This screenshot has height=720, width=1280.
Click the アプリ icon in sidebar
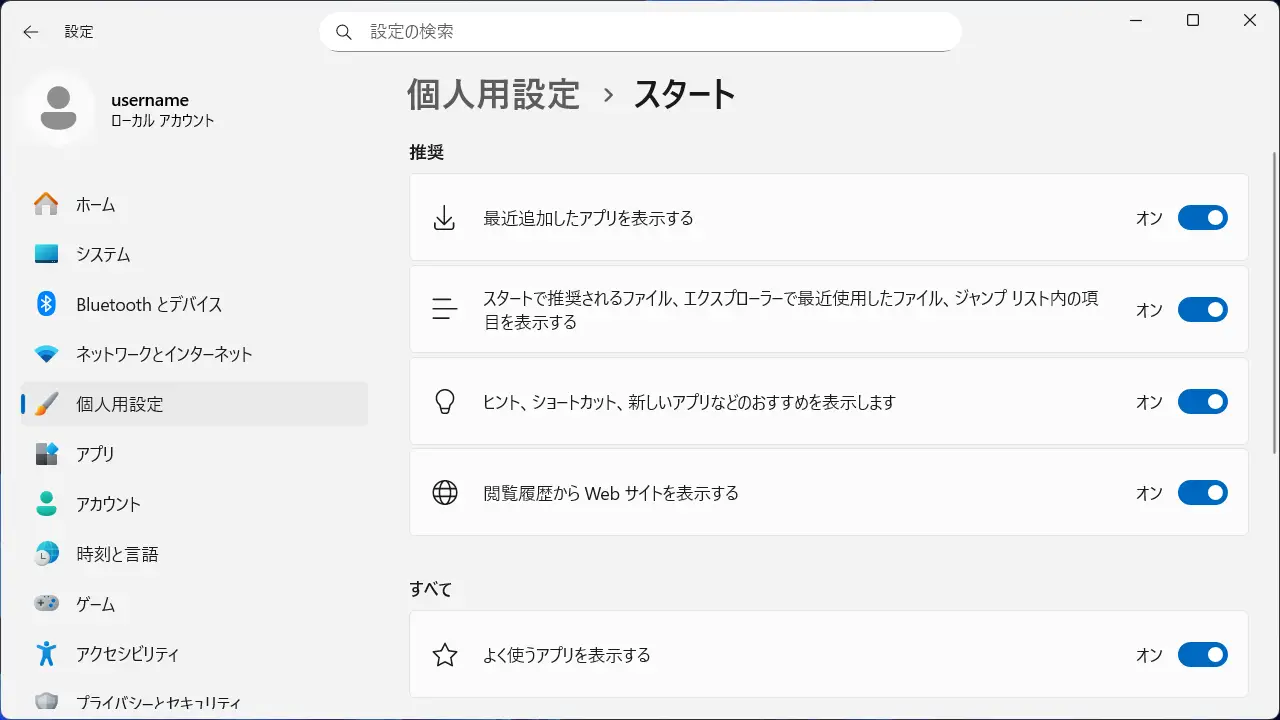(x=46, y=454)
